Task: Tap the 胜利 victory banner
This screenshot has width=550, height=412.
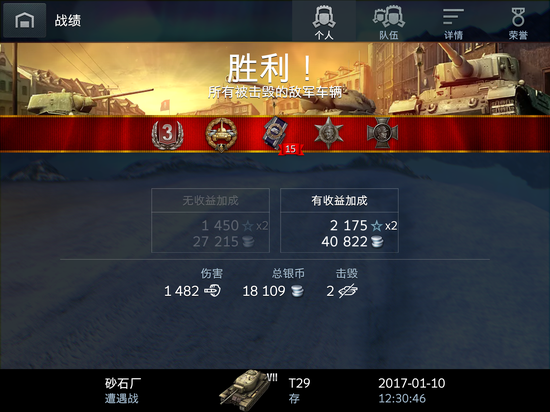Action: coord(269,68)
